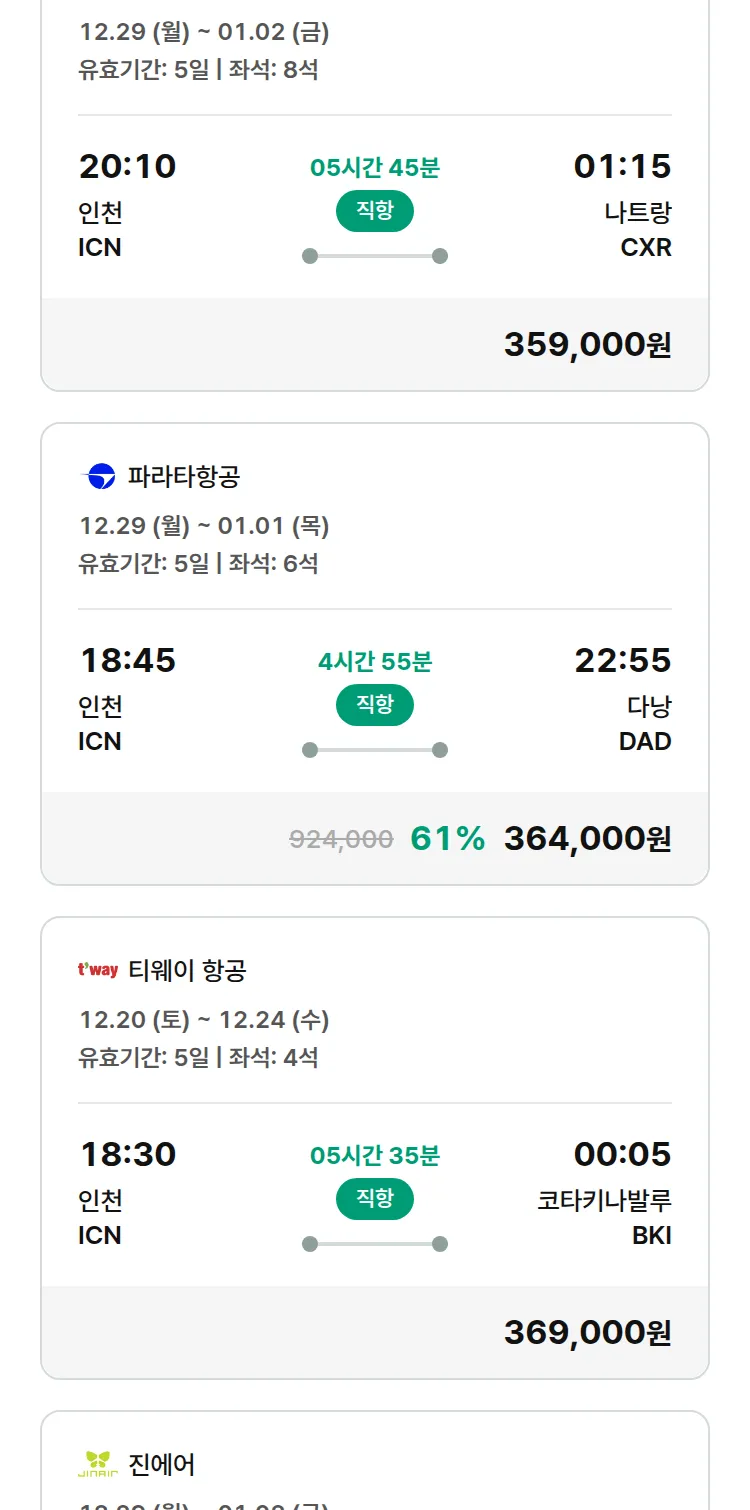This screenshot has height=1510, width=750.
Task: Open 티웨이 항공 airline name
Action: pyautogui.click(x=187, y=970)
